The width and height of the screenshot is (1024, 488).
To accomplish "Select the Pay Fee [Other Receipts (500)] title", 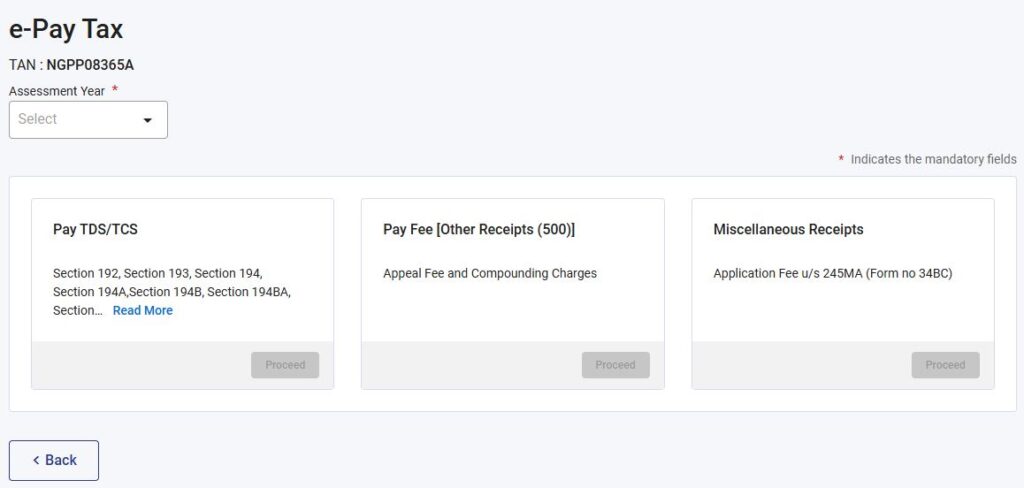I will pyautogui.click(x=478, y=229).
